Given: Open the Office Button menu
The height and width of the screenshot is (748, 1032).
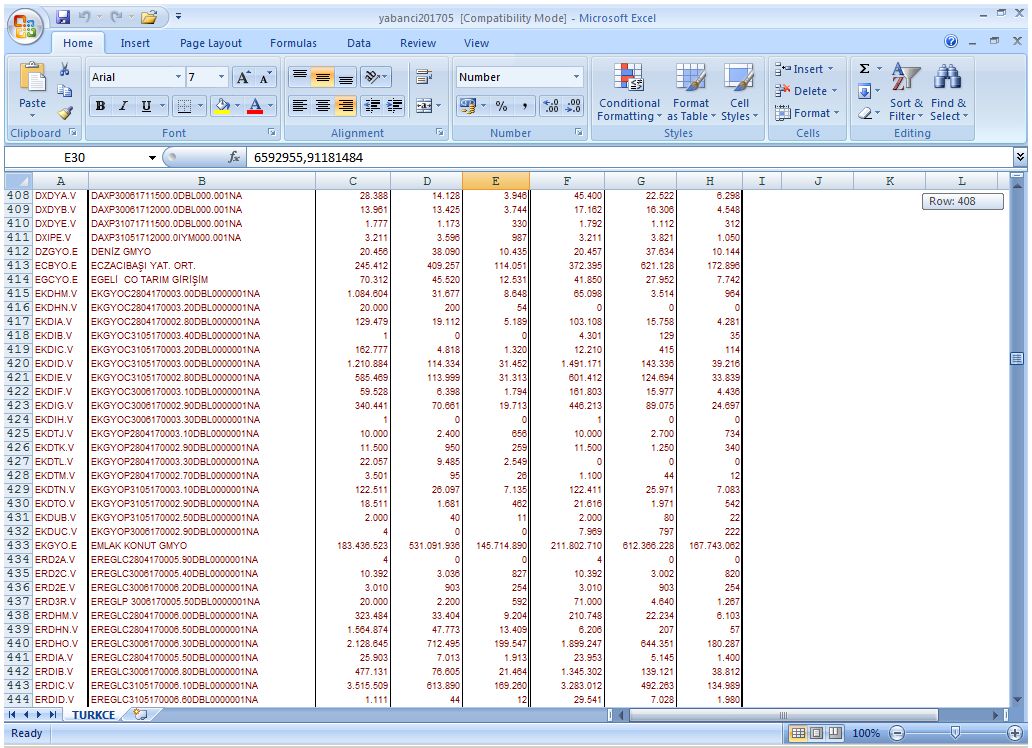Looking at the screenshot, I should (x=26, y=27).
